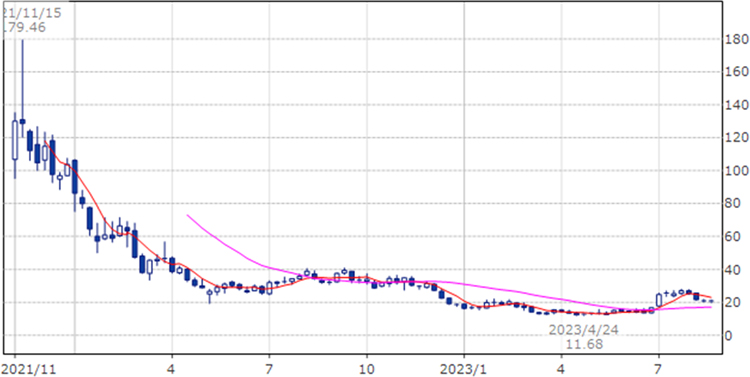
Task: Click the 2023/1 x-axis label
Action: click(x=464, y=369)
